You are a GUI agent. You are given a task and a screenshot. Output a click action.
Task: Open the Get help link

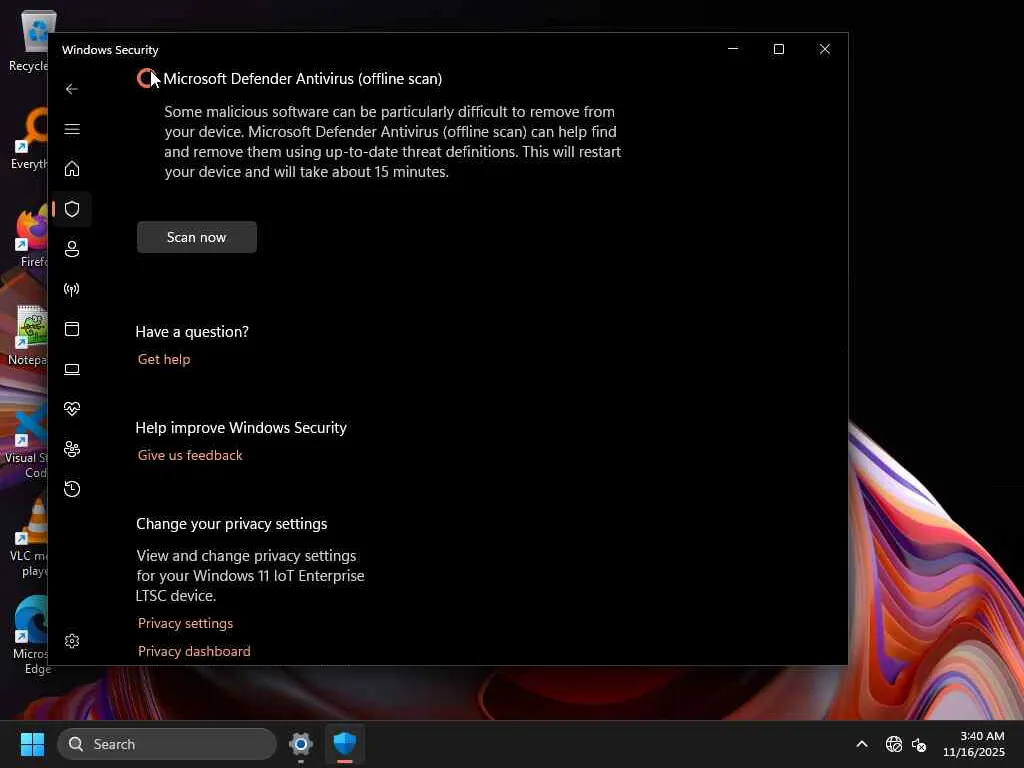point(164,359)
